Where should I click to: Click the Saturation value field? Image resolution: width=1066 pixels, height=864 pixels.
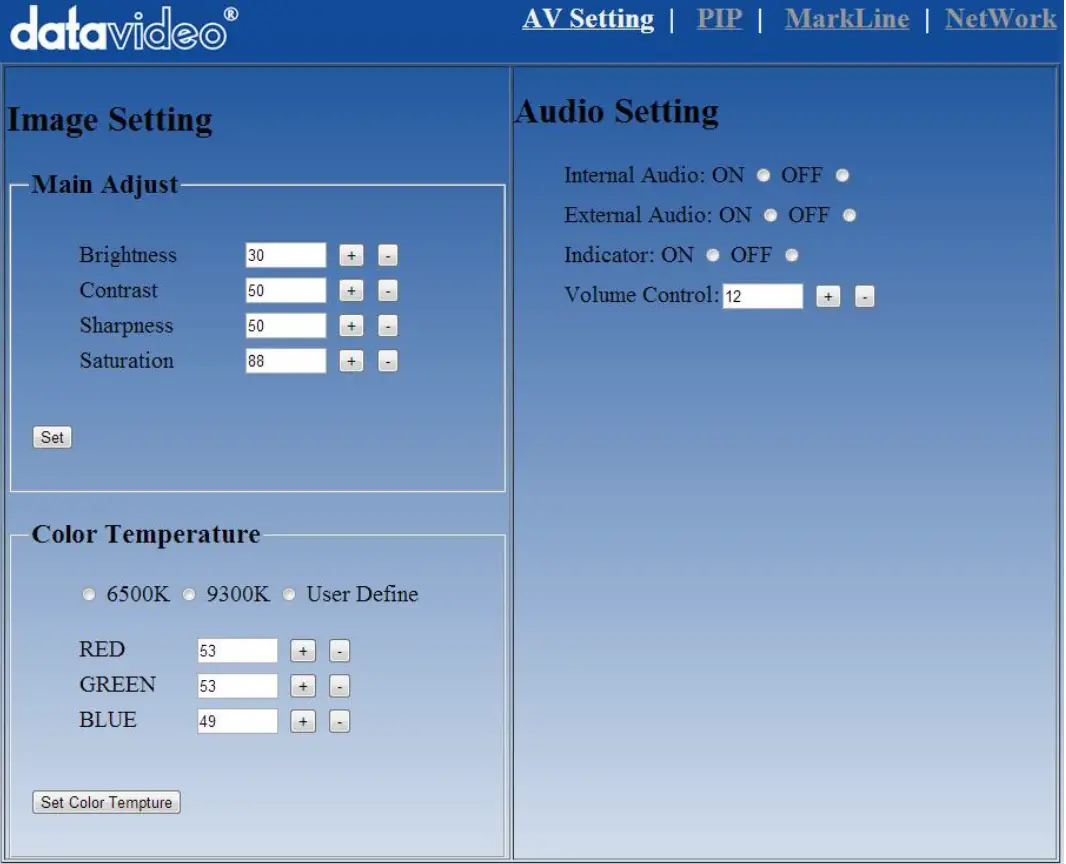(x=286, y=362)
